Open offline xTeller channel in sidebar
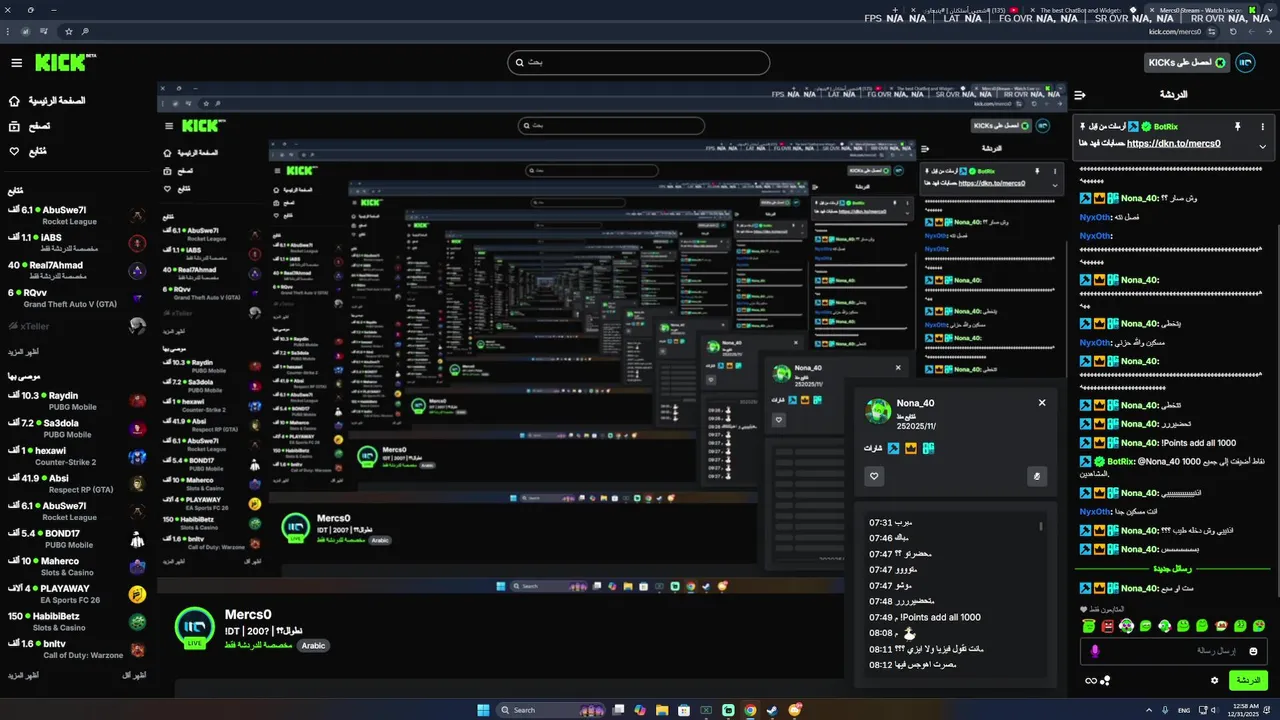 [78, 326]
